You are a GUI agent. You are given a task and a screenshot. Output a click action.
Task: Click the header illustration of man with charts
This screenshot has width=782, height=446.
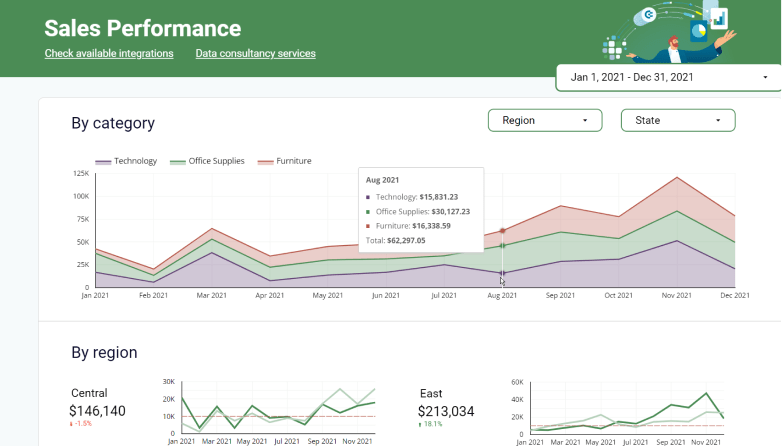tap(669, 32)
